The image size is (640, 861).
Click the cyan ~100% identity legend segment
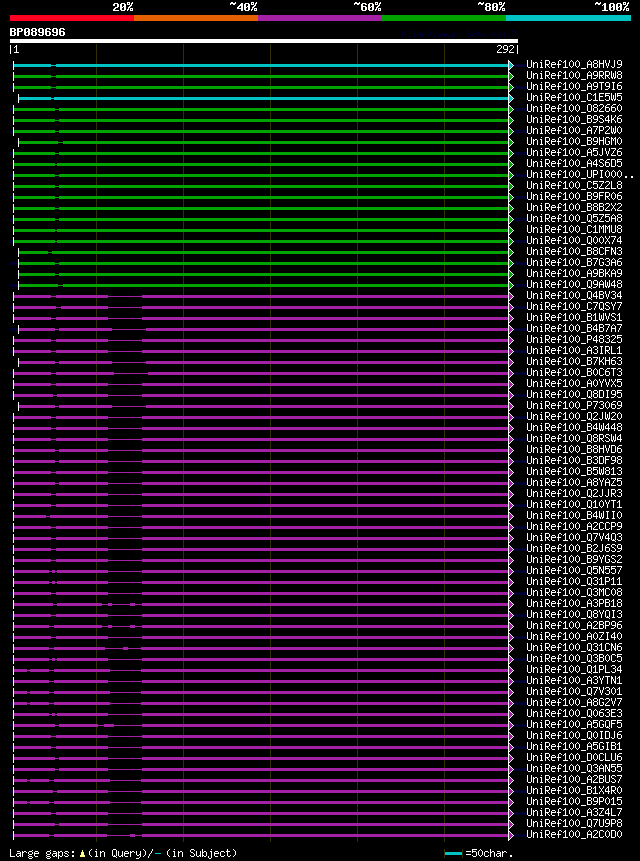click(569, 18)
